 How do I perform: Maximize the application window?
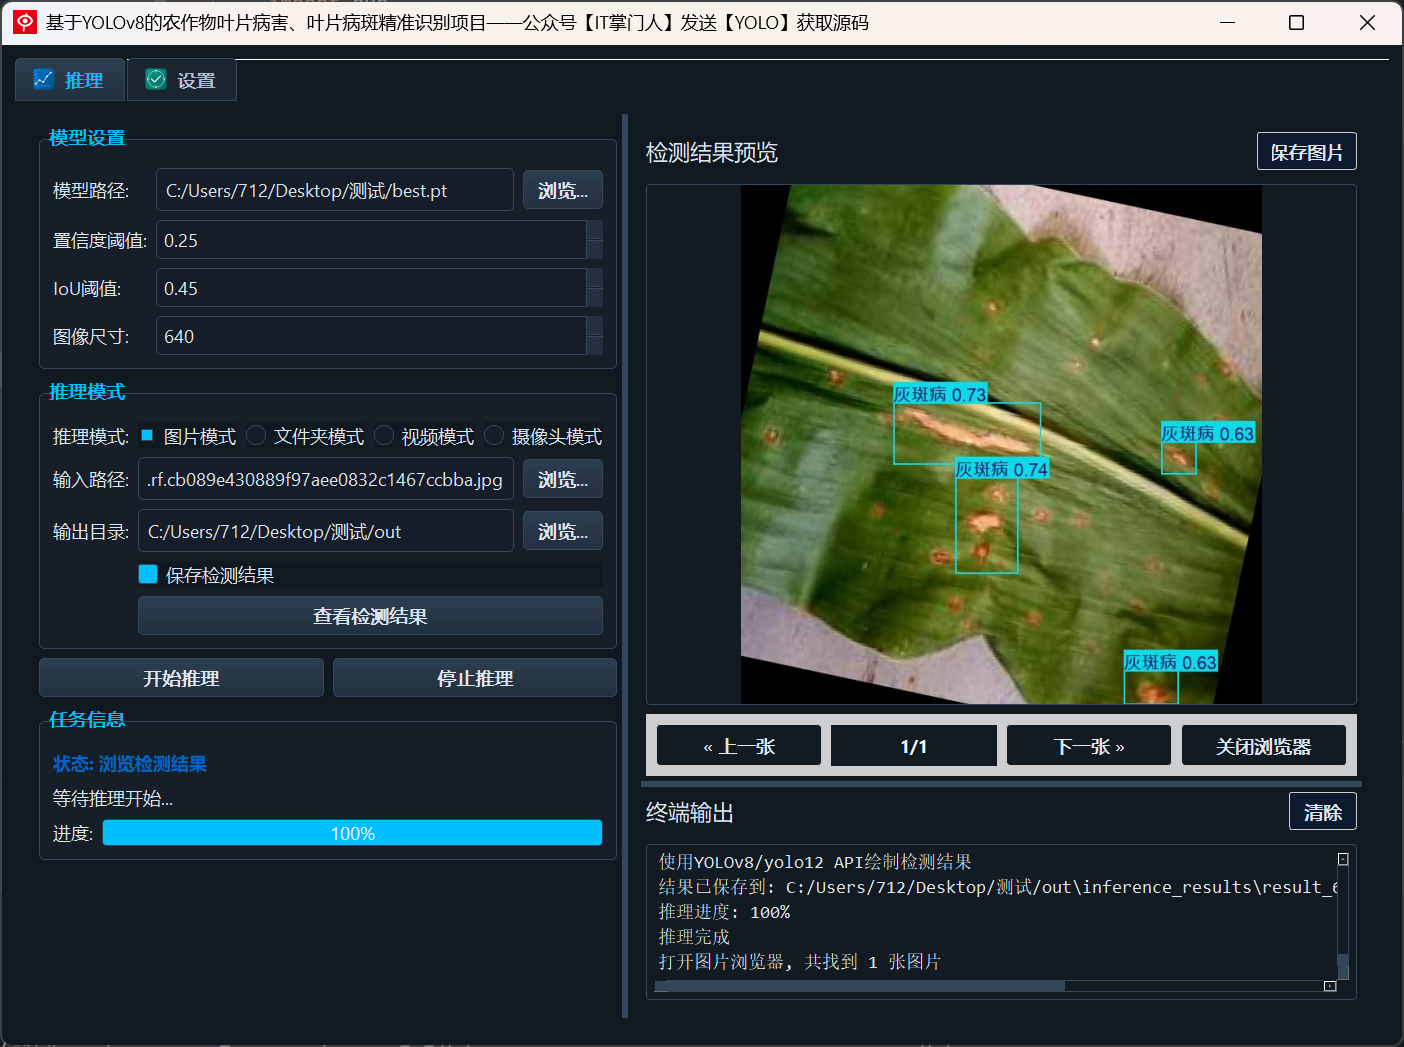tap(1296, 22)
